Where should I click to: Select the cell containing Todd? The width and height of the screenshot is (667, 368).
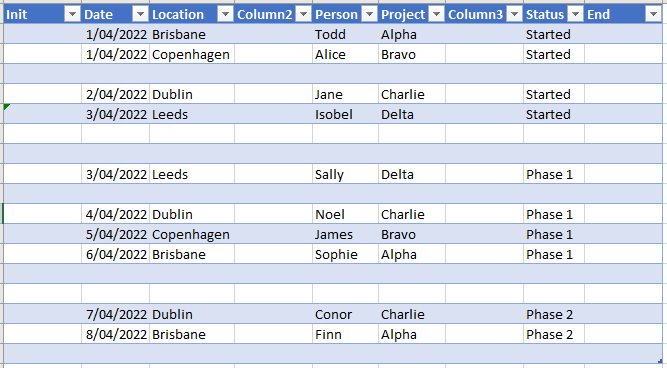tap(345, 34)
